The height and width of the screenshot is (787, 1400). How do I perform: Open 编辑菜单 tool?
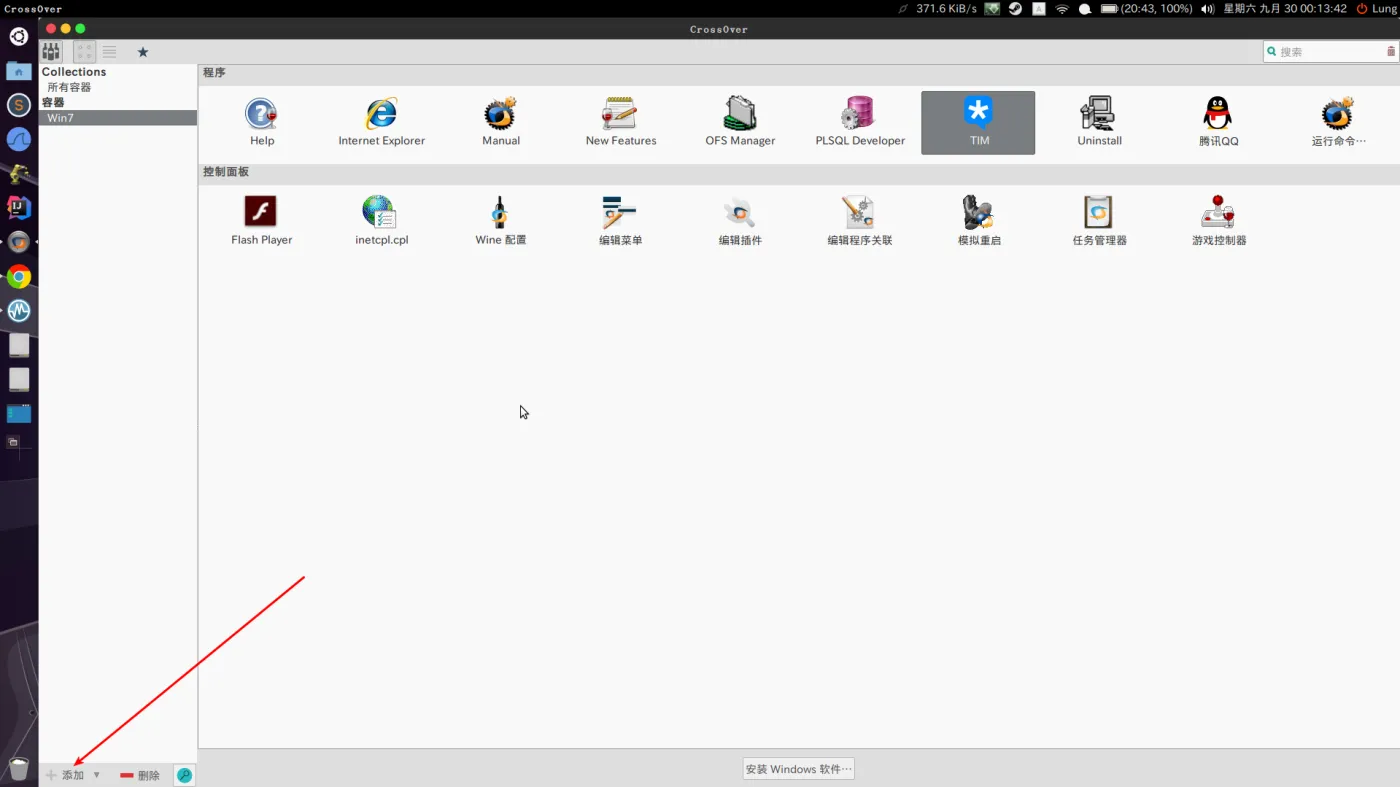tap(620, 220)
